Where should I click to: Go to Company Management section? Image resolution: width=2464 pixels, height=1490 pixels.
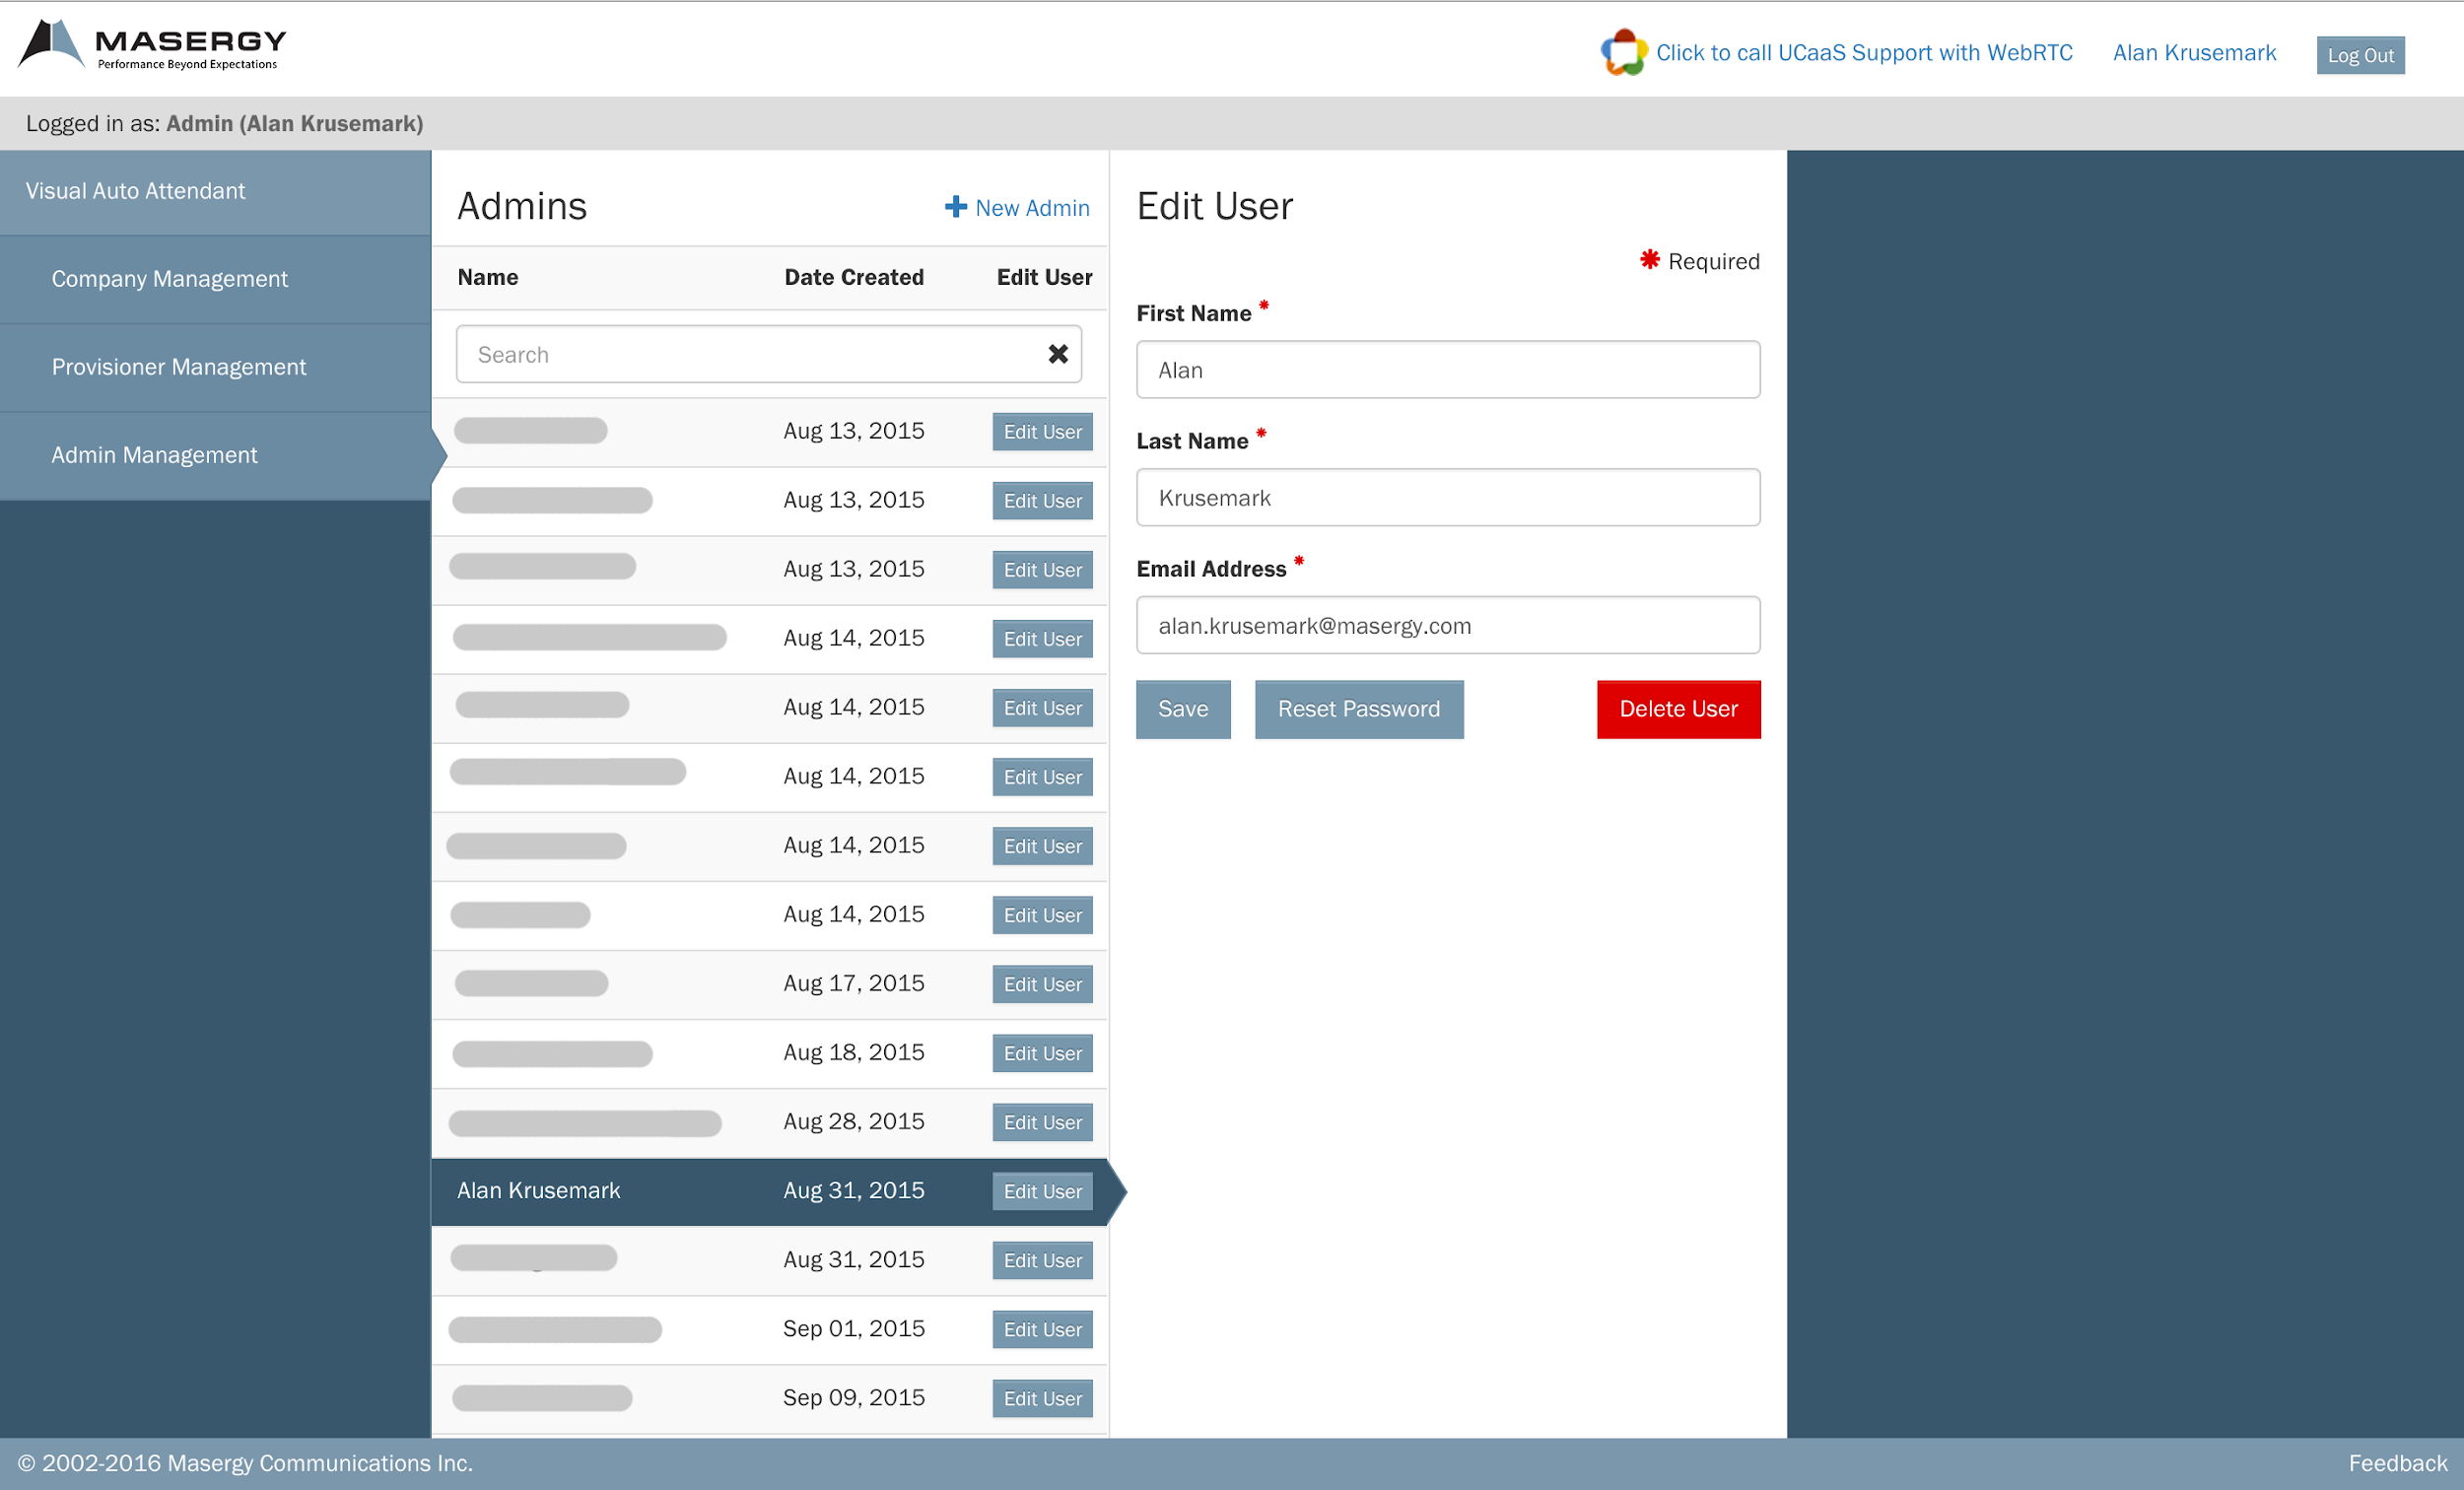(170, 279)
